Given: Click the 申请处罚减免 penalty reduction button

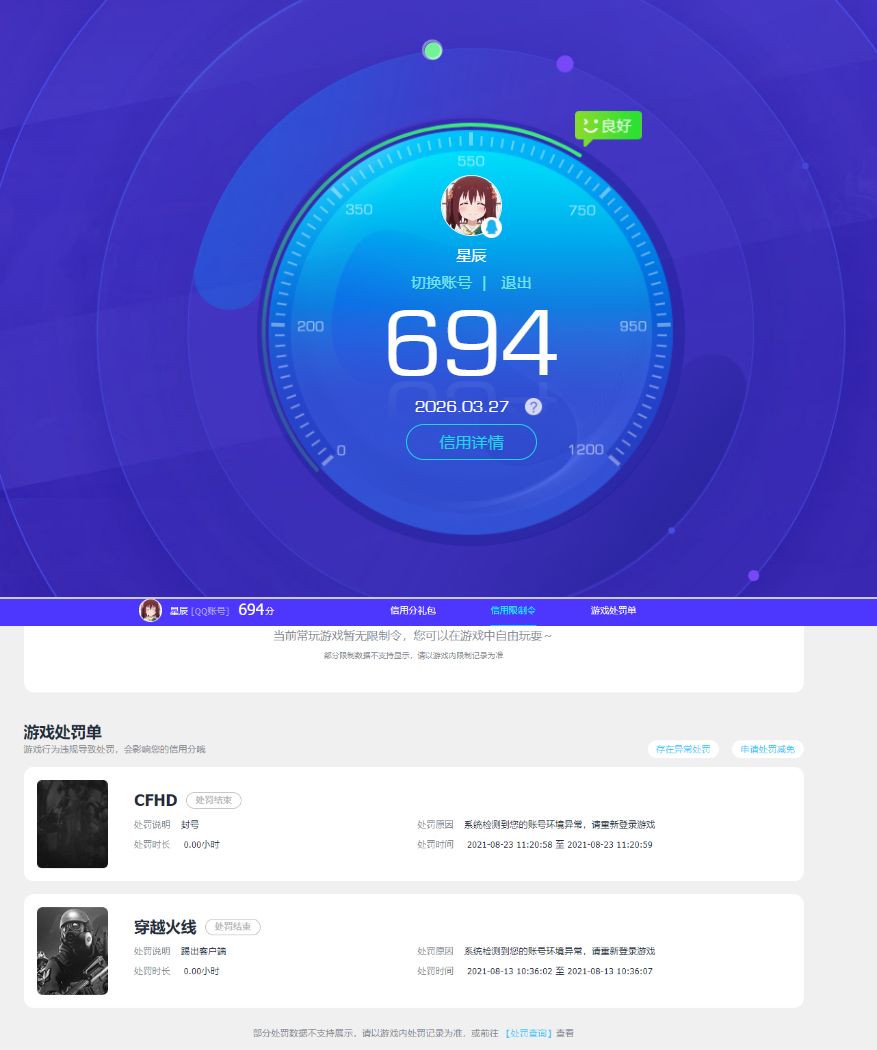Looking at the screenshot, I should (x=766, y=748).
